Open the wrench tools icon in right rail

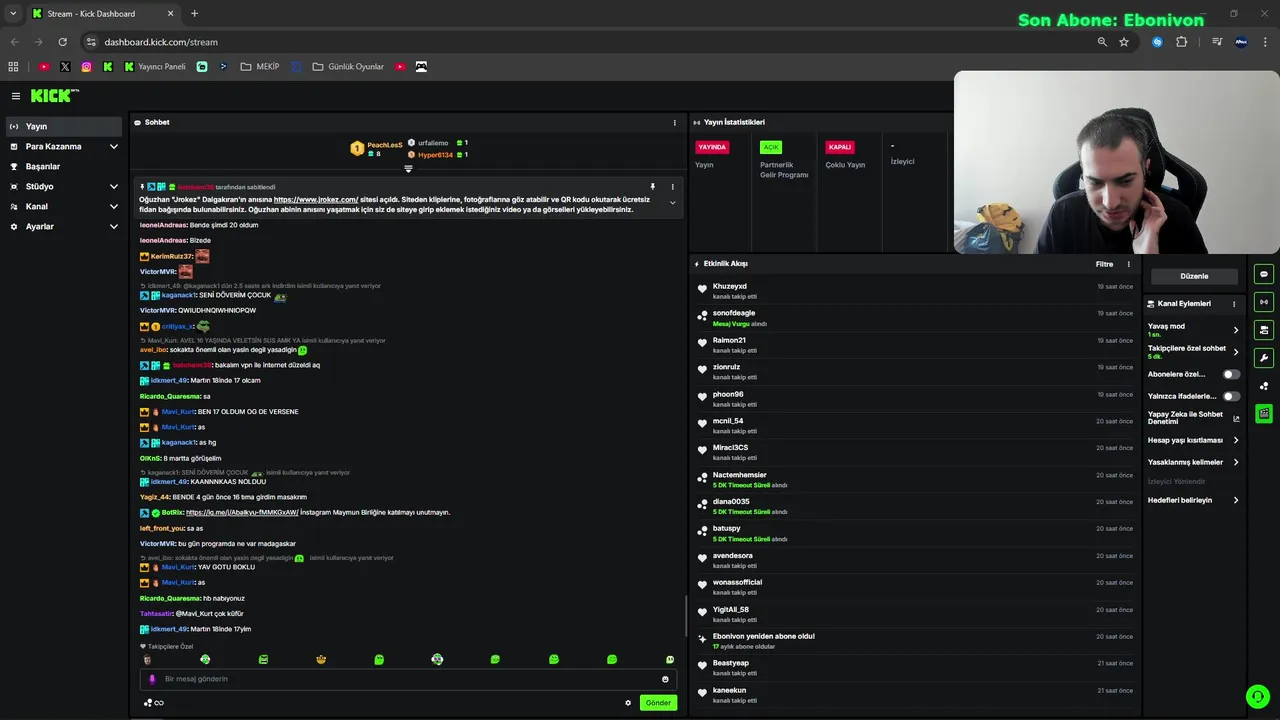point(1264,358)
